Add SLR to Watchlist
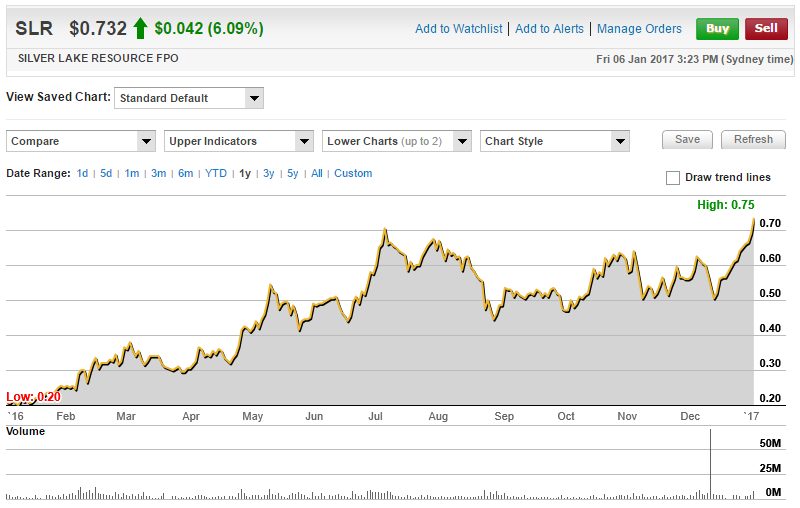Image resolution: width=800 pixels, height=508 pixels. tap(458, 29)
